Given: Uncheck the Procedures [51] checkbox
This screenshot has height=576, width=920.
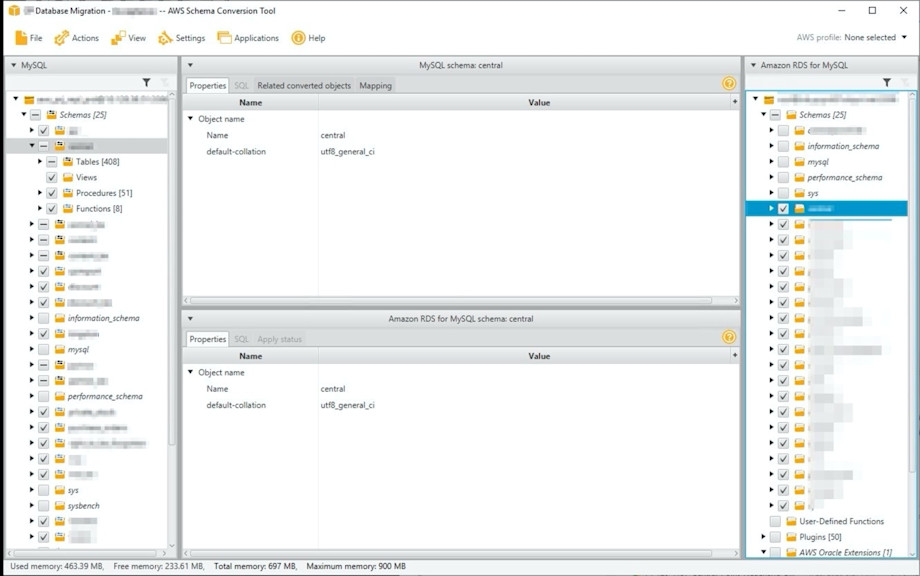Looking at the screenshot, I should pyautogui.click(x=52, y=193).
